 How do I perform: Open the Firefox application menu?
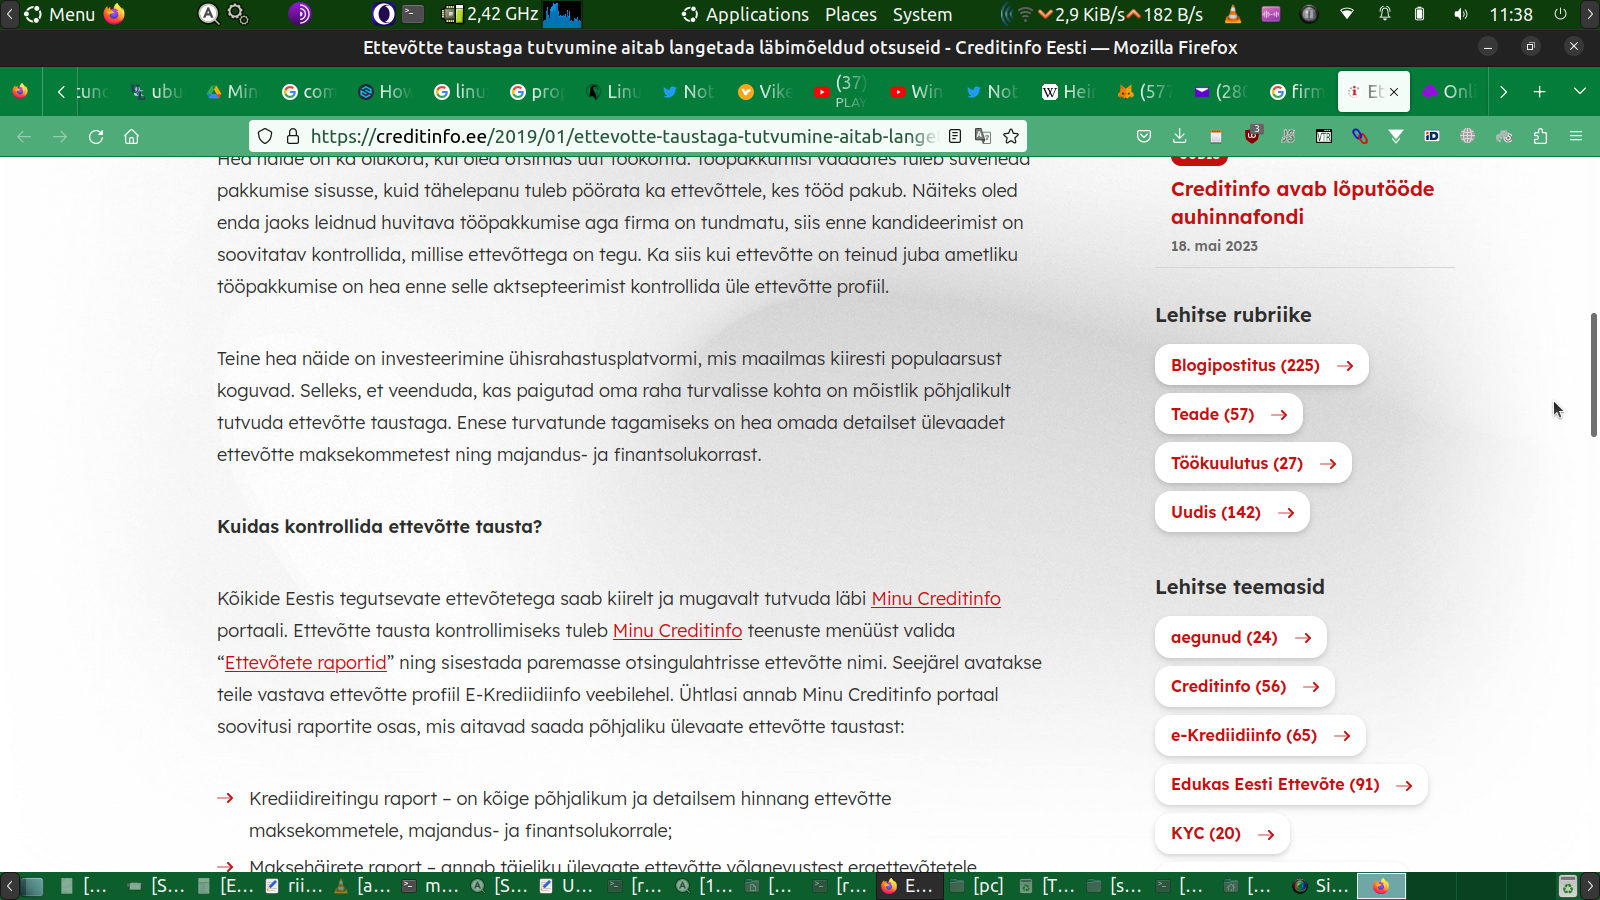click(x=1576, y=136)
